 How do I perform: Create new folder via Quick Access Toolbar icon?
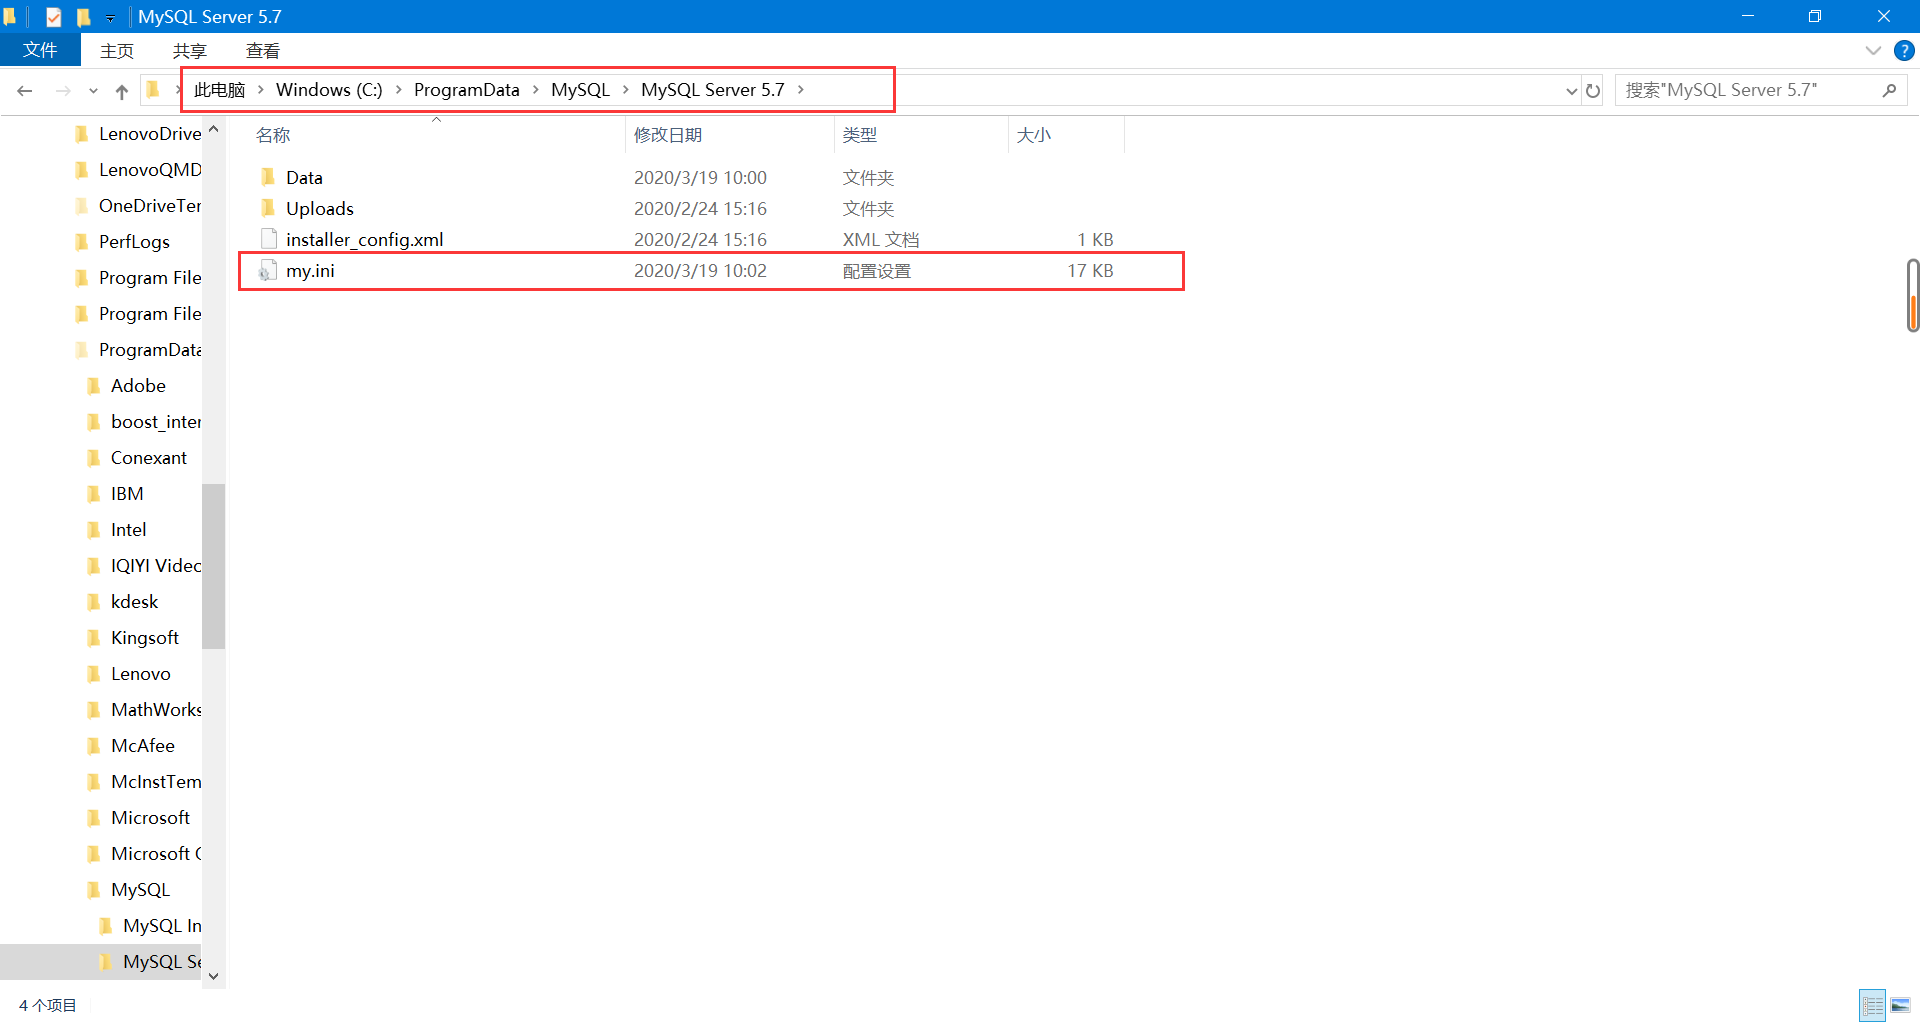[84, 16]
